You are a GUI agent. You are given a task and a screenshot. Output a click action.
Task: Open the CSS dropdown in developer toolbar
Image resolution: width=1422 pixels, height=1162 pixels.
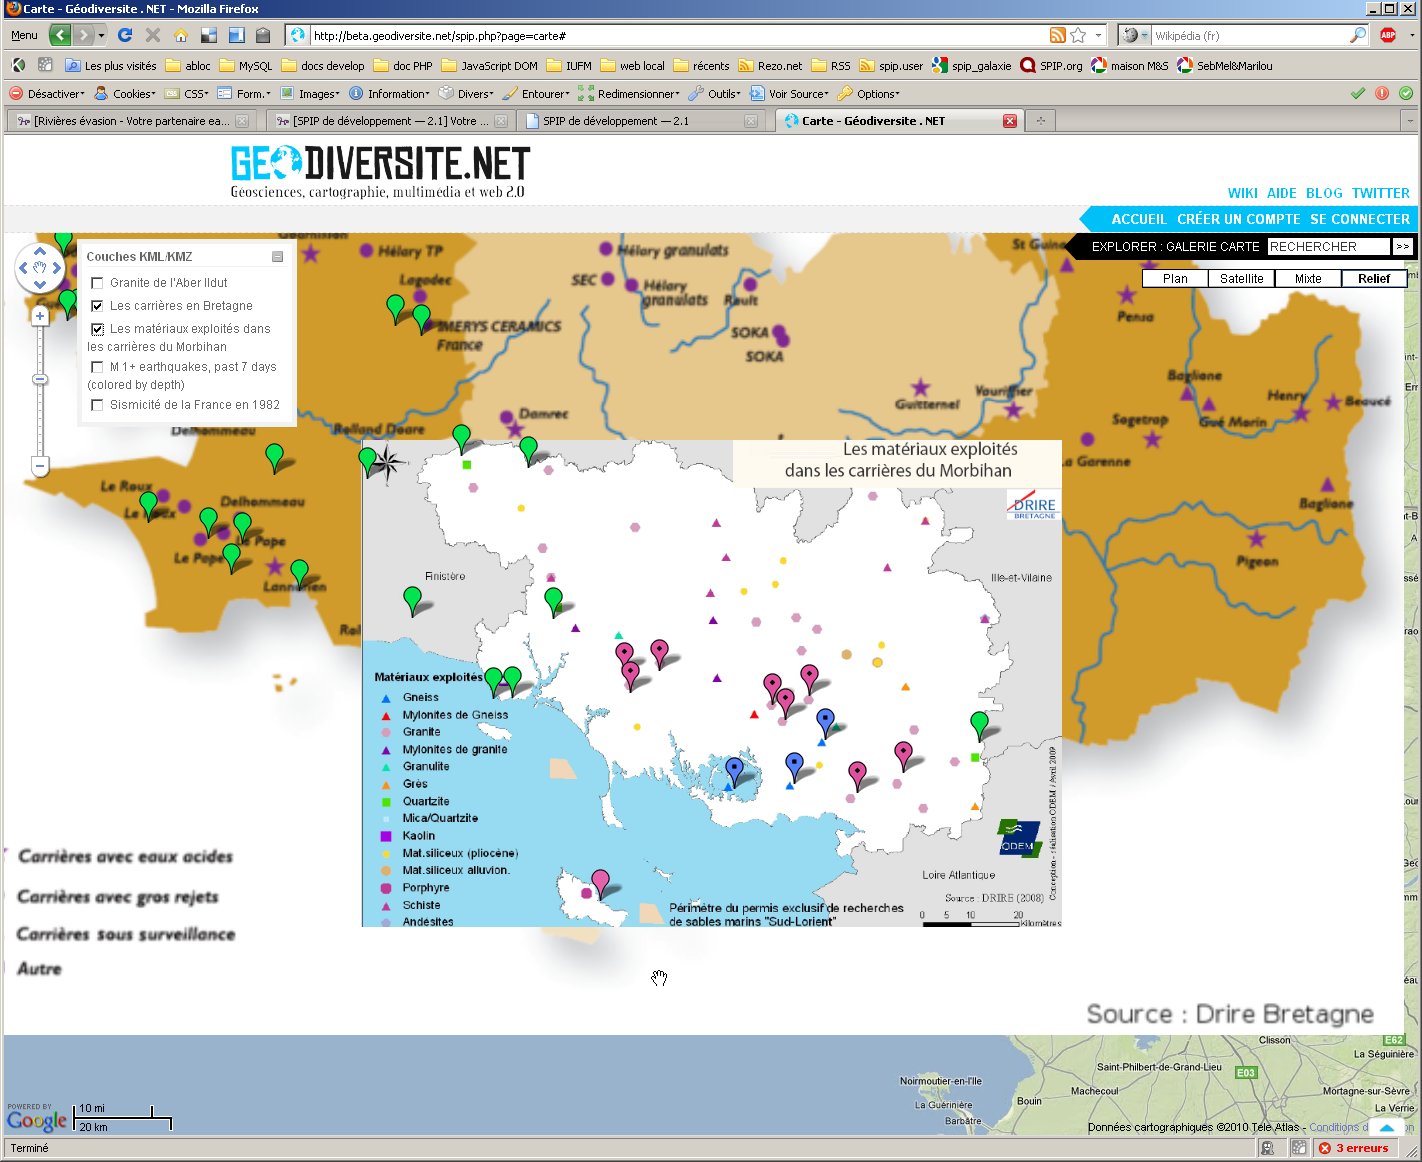click(187, 93)
